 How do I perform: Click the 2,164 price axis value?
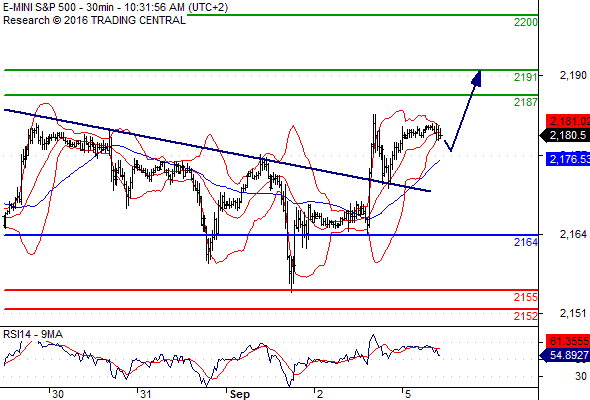(x=573, y=235)
